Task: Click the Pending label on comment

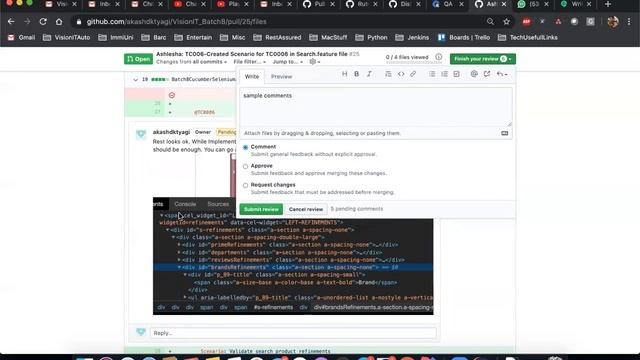Action: tap(226, 132)
